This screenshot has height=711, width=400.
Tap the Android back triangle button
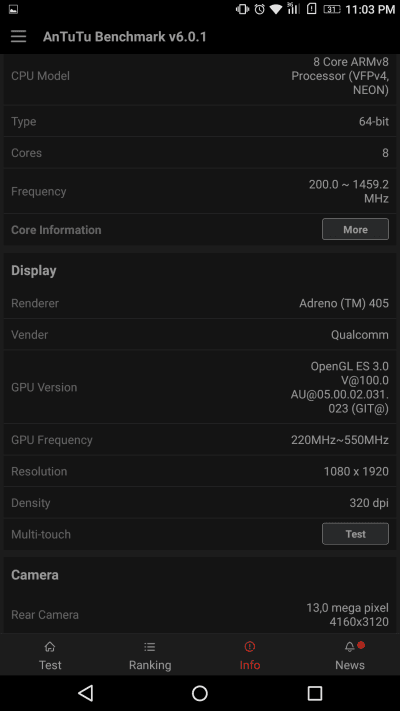(x=85, y=693)
